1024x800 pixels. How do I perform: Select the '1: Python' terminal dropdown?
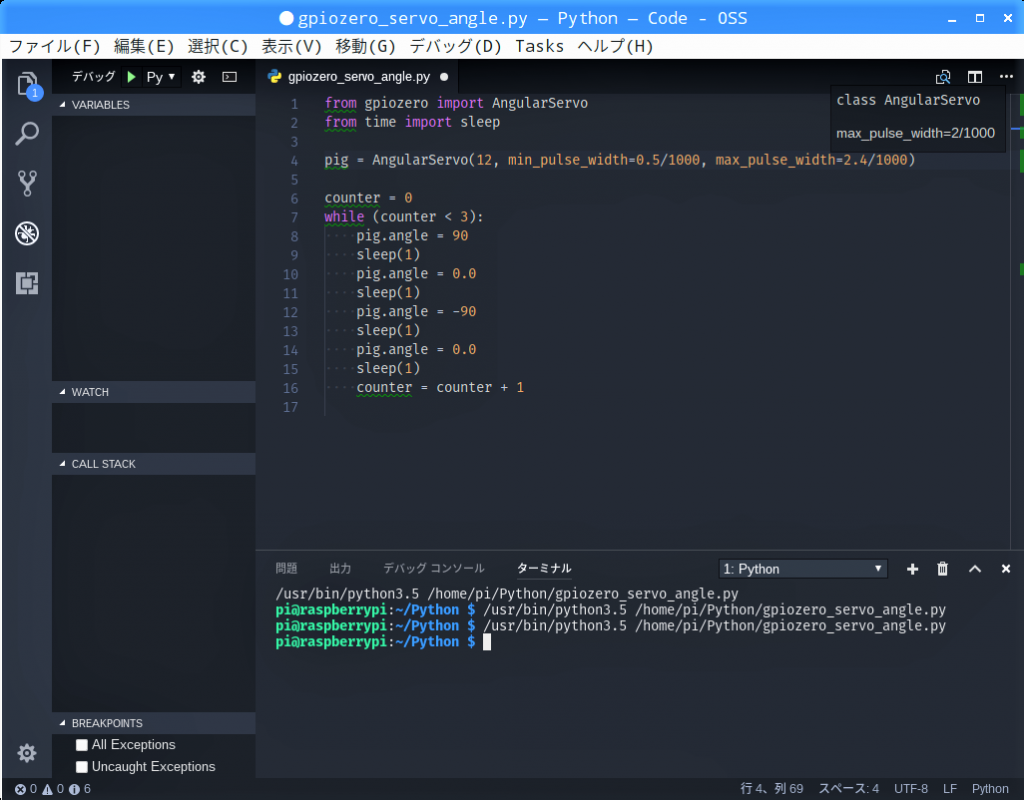coord(803,569)
